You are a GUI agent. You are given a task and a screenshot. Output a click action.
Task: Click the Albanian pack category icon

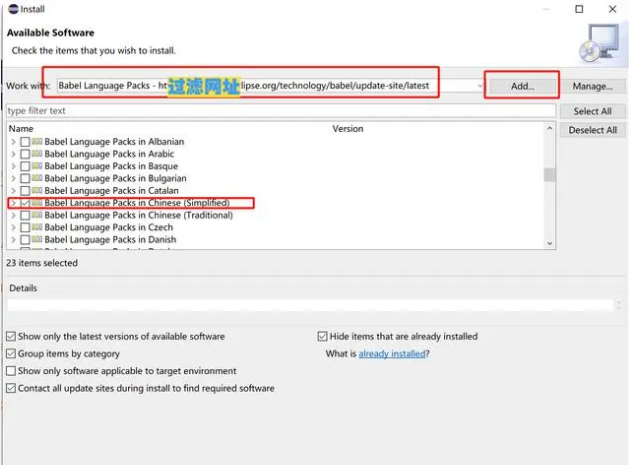point(37,141)
